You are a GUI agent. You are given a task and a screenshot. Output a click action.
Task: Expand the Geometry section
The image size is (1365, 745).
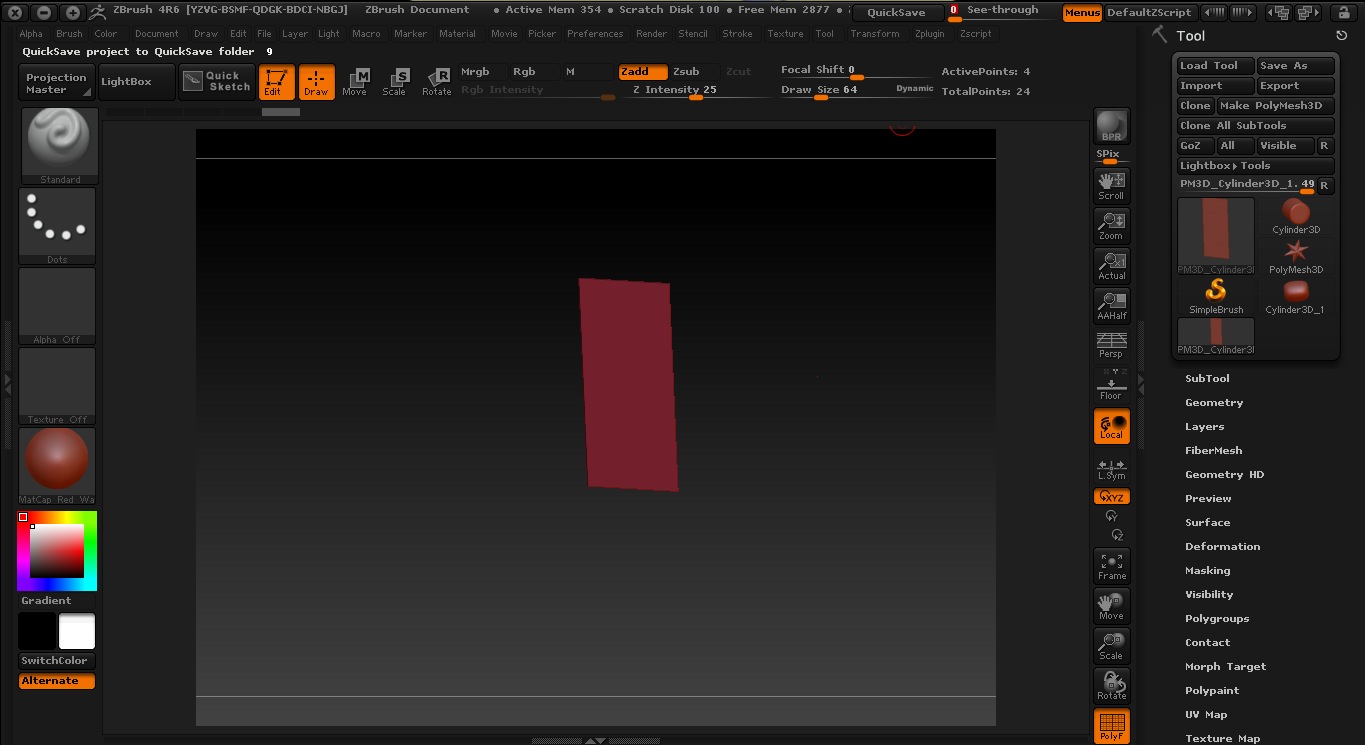click(1214, 402)
